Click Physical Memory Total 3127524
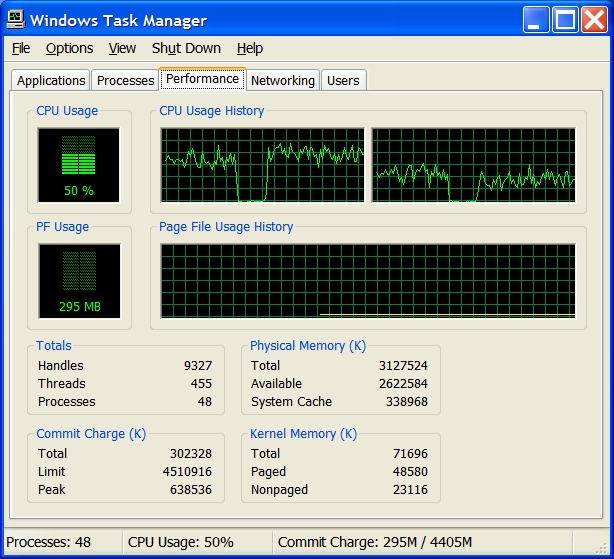614x559 pixels. 403,366
